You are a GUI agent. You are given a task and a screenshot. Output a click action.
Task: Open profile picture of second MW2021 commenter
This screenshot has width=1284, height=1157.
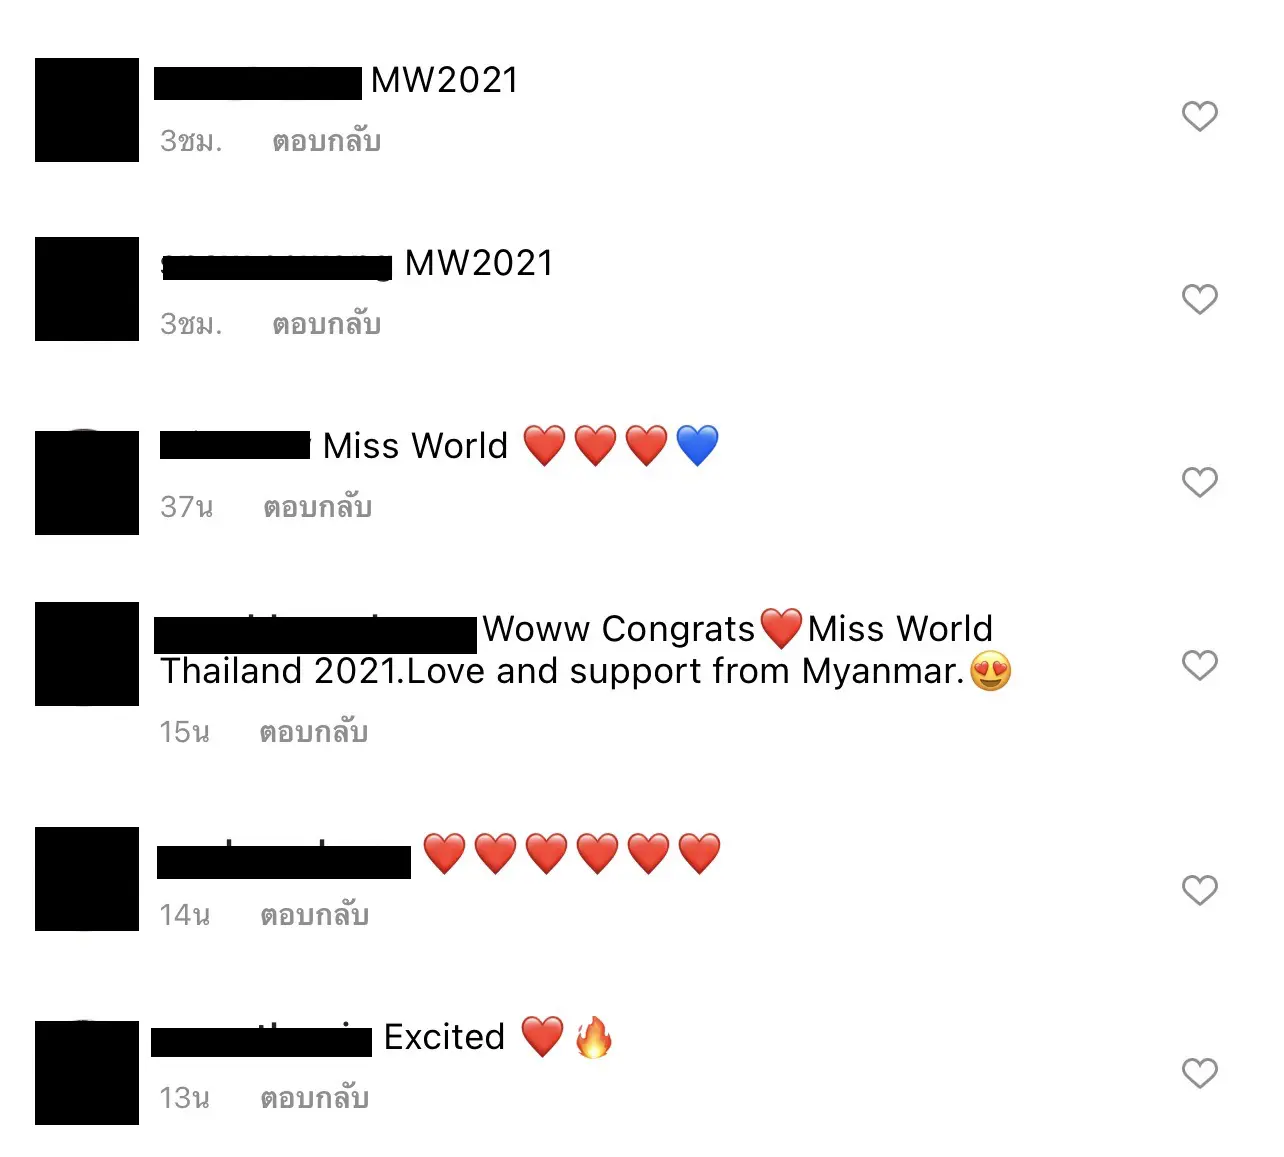87,289
